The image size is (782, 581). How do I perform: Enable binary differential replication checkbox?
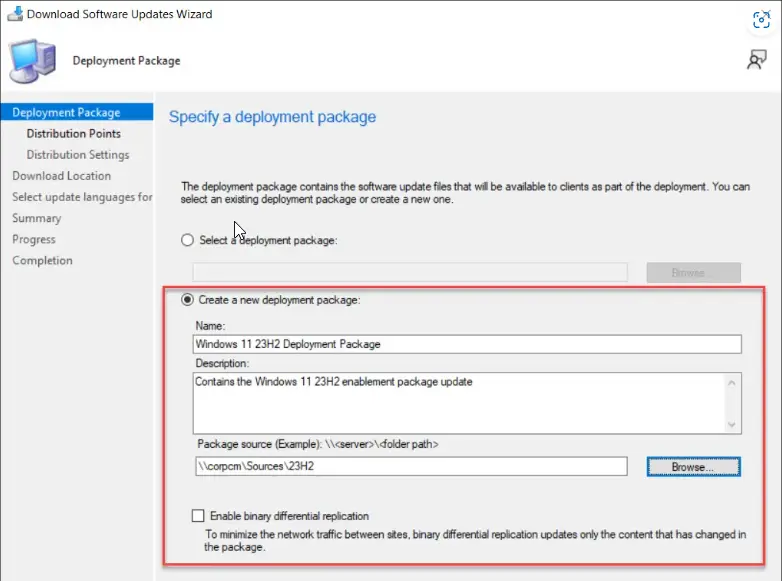[x=198, y=516]
